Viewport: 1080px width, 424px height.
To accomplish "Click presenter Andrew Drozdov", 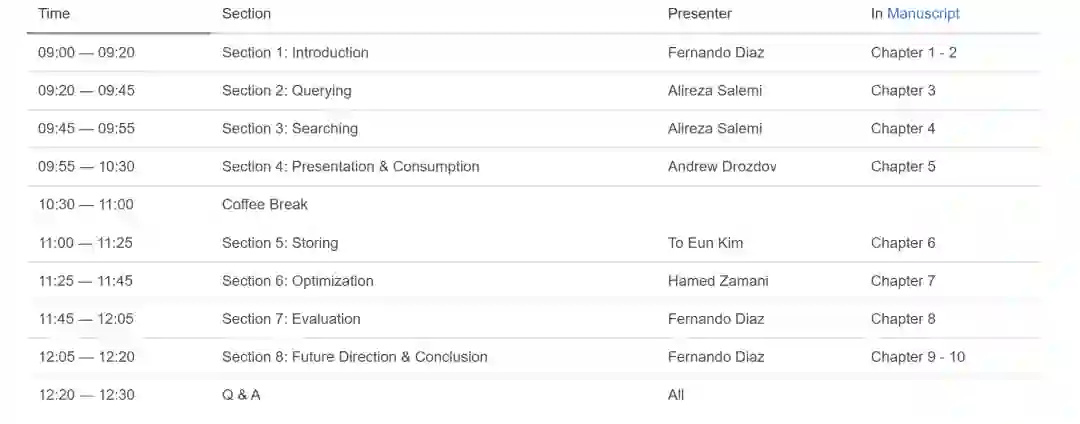I will (x=722, y=167).
